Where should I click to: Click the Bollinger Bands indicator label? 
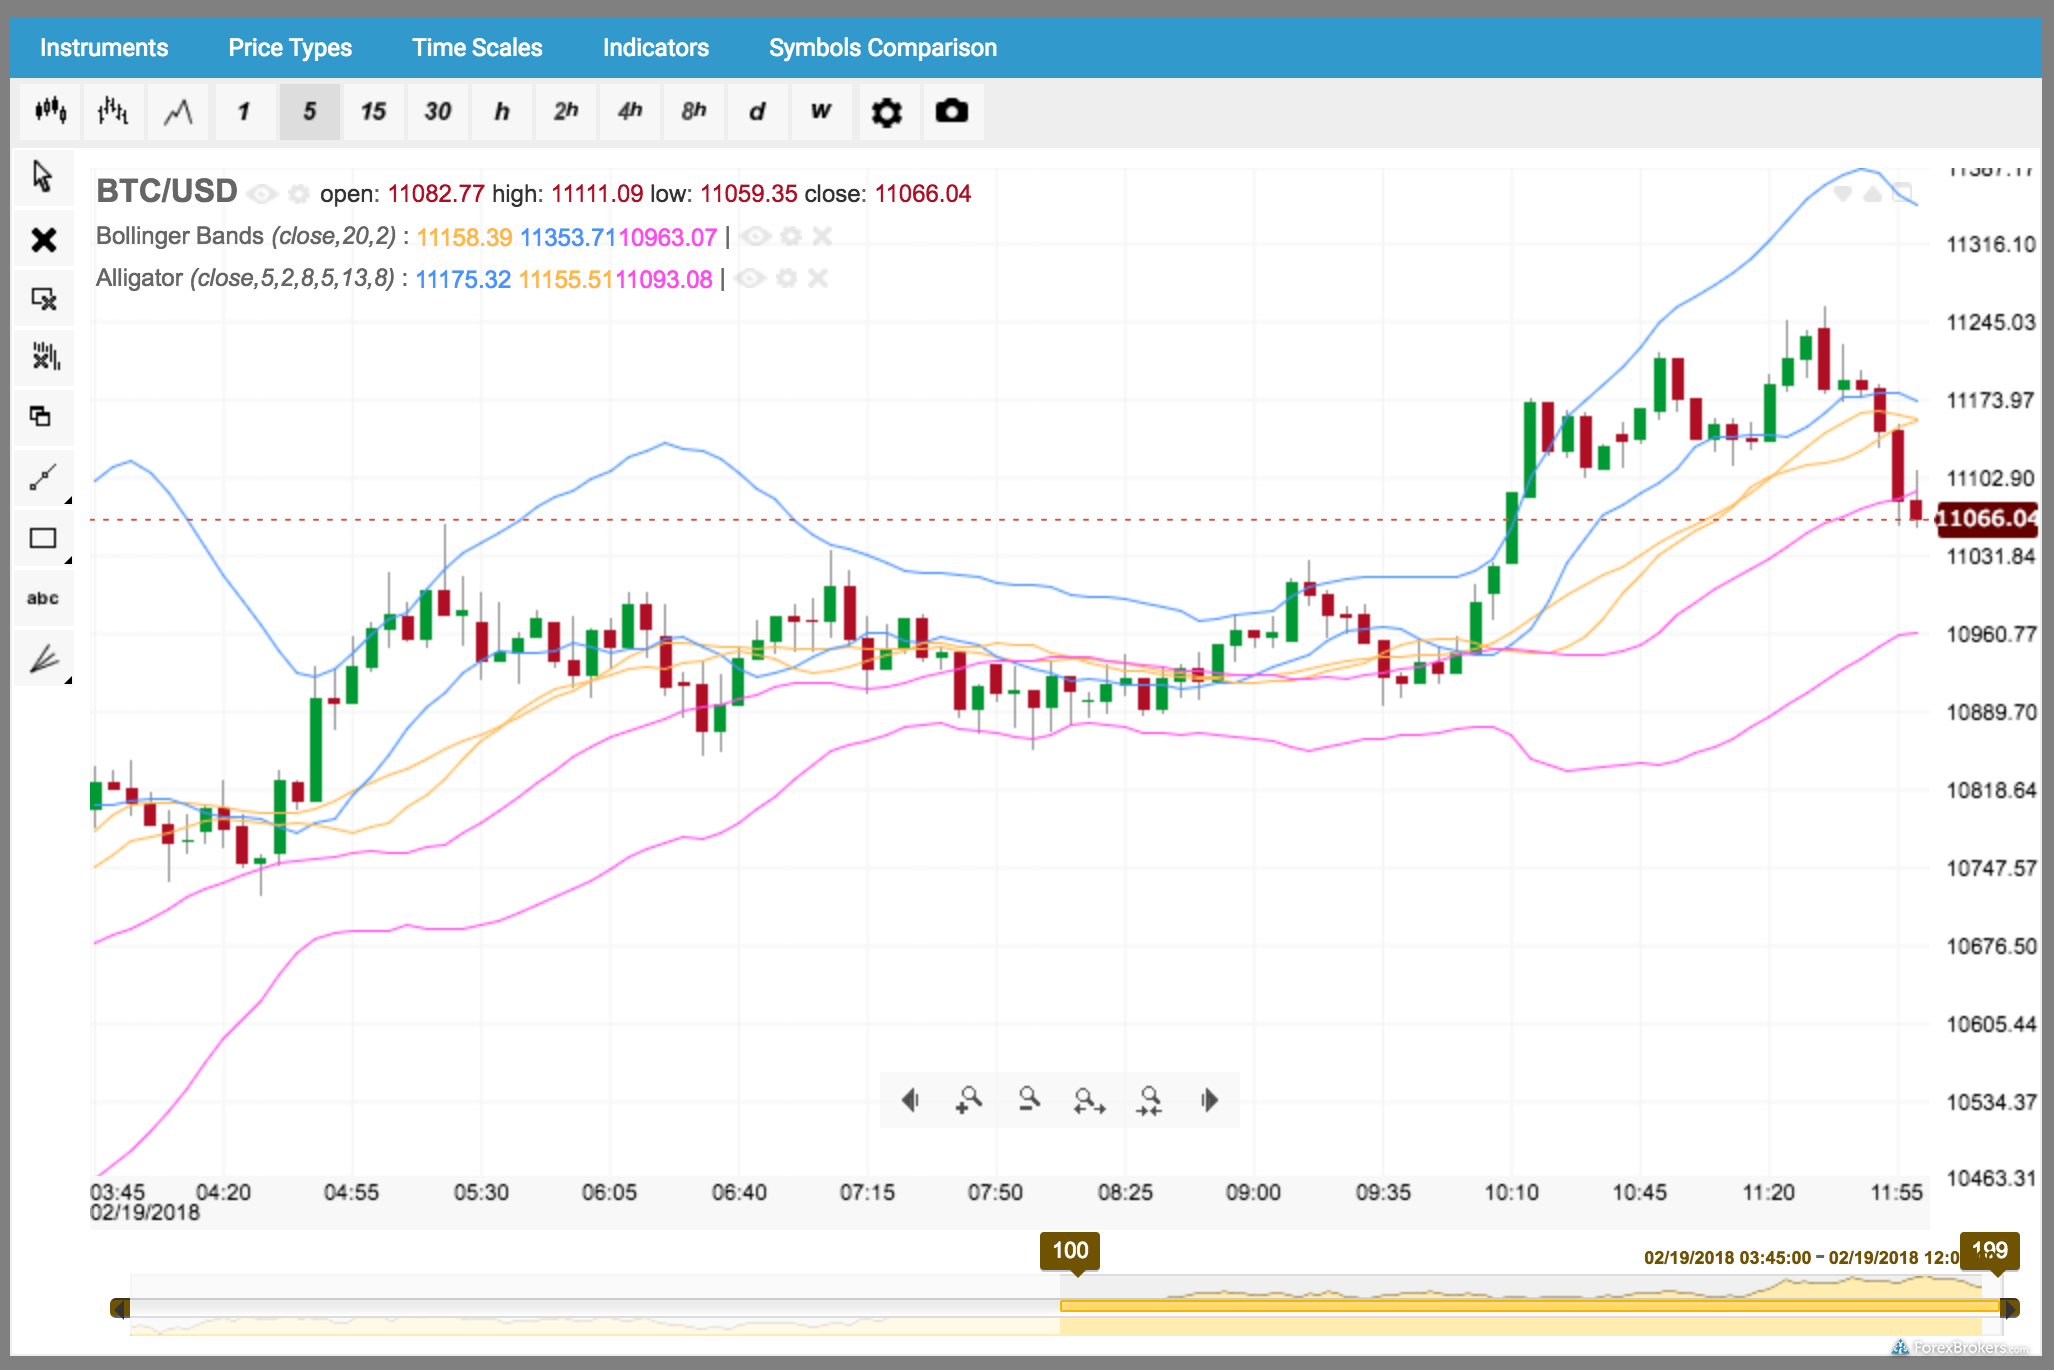coord(246,236)
